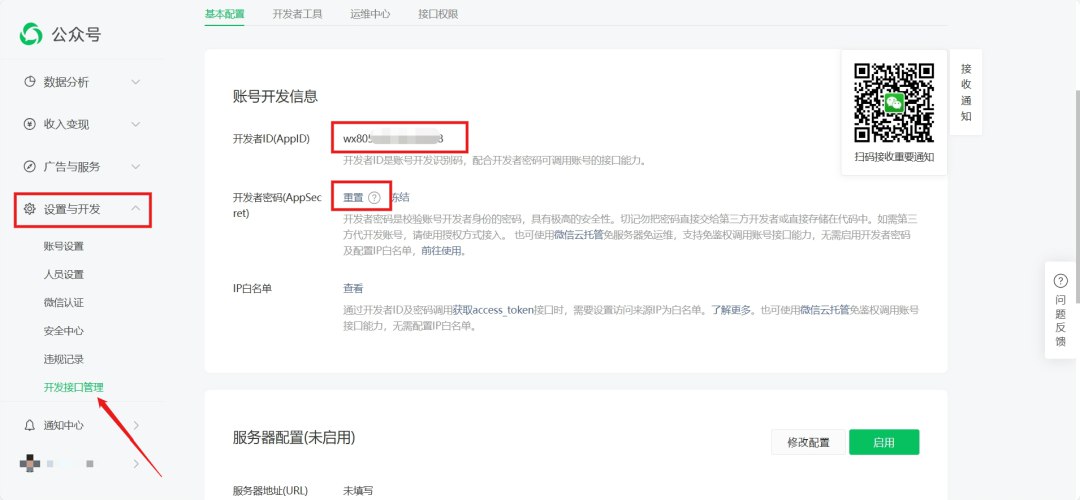Screen dimensions: 1080x500
Task: Open 人员设置 in the sidebar
Action: point(63,274)
